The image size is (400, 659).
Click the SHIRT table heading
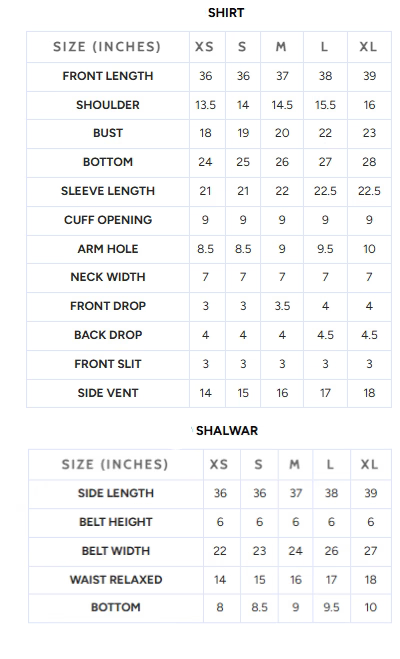[226, 13]
